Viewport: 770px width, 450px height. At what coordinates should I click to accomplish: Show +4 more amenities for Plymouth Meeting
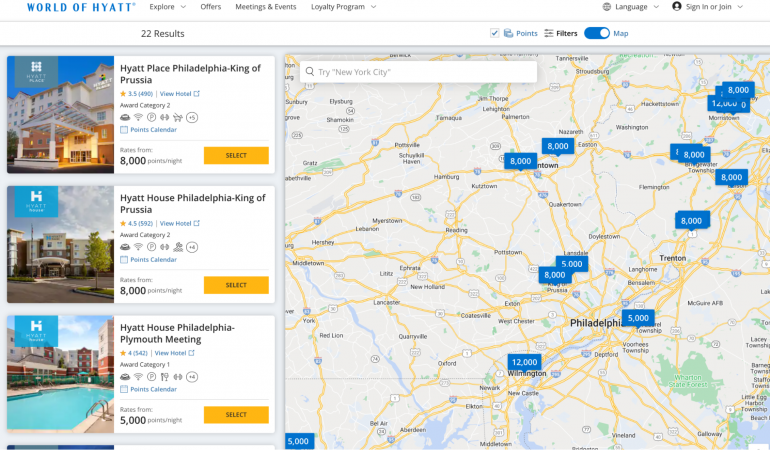[192, 377]
